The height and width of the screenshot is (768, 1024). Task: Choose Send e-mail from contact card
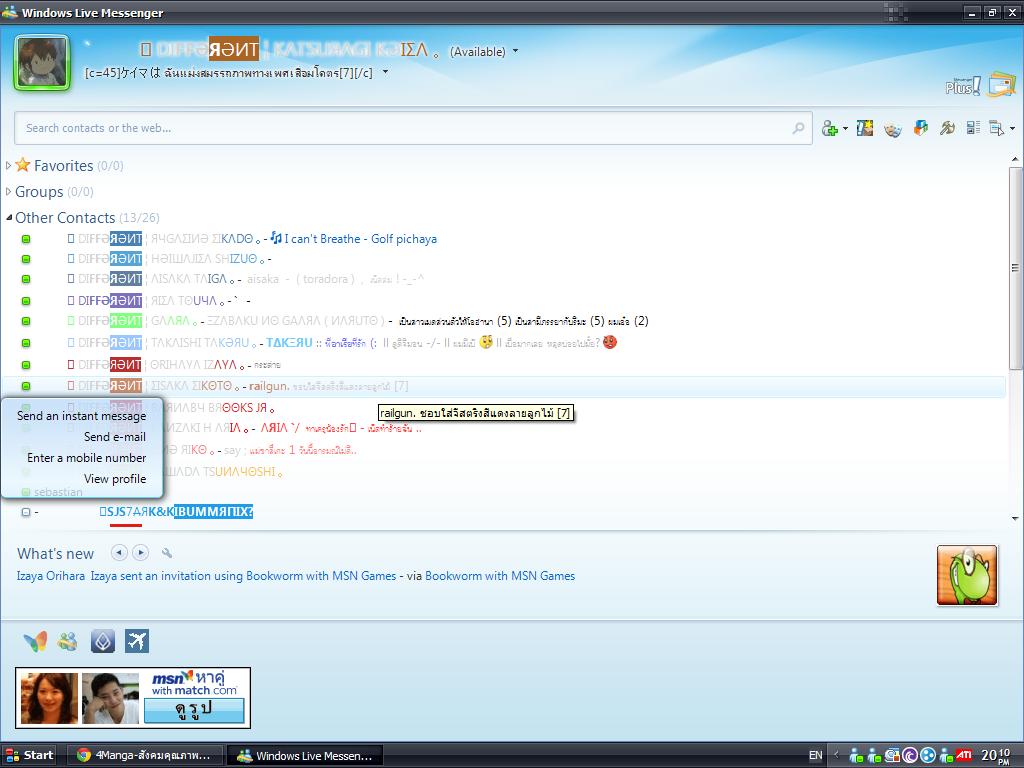(115, 437)
